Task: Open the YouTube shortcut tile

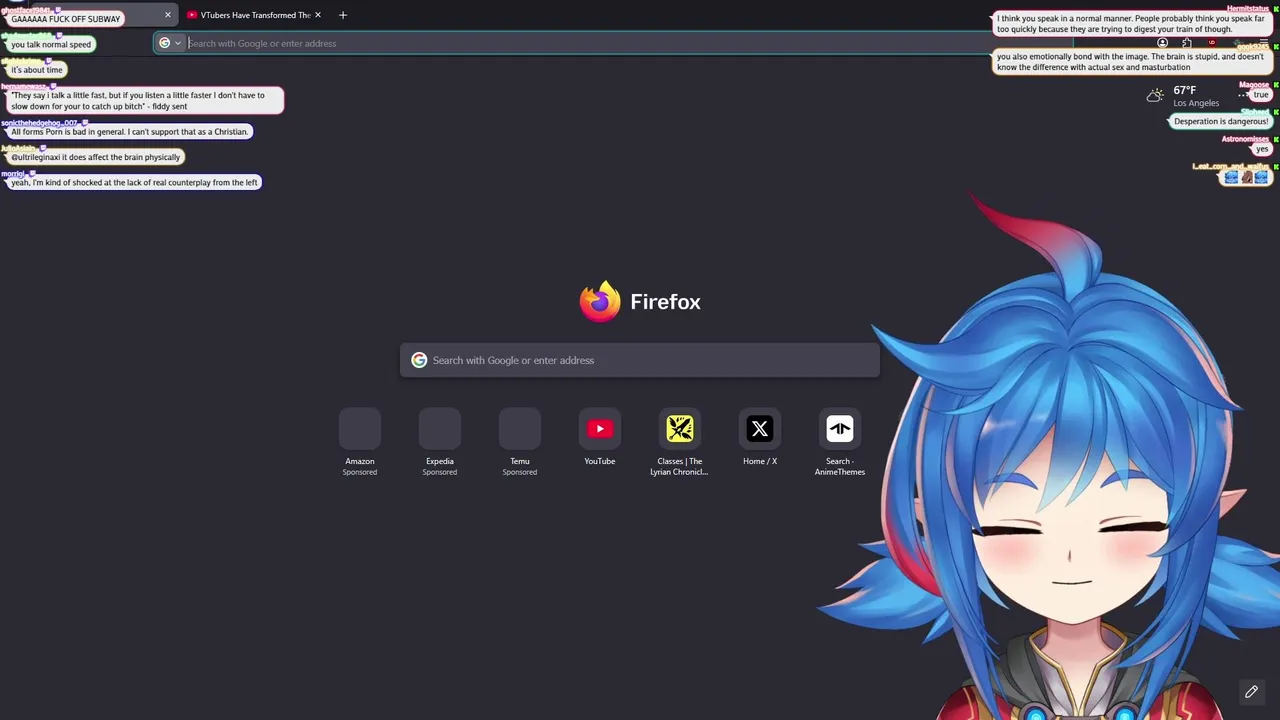Action: tap(600, 429)
